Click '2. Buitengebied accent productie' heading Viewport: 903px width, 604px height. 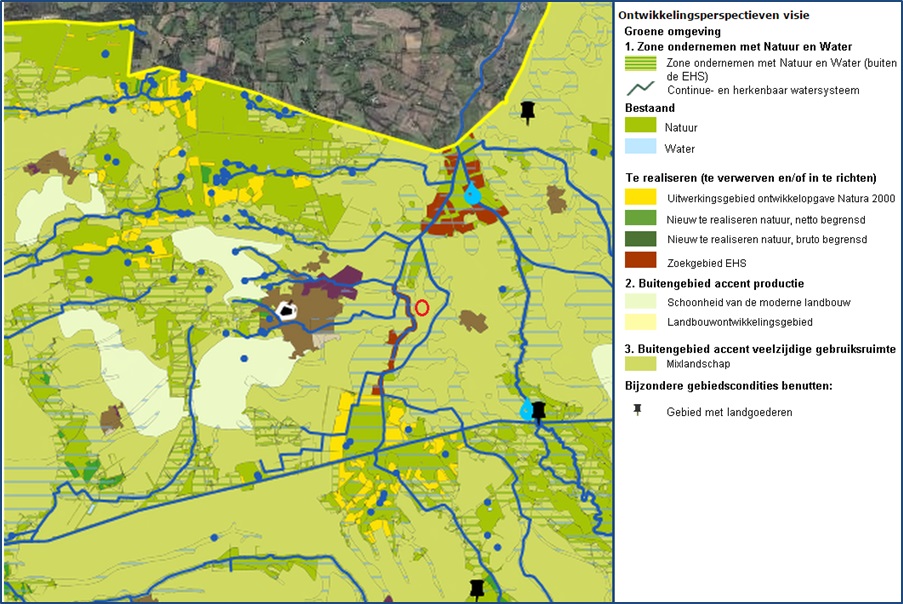715,283
